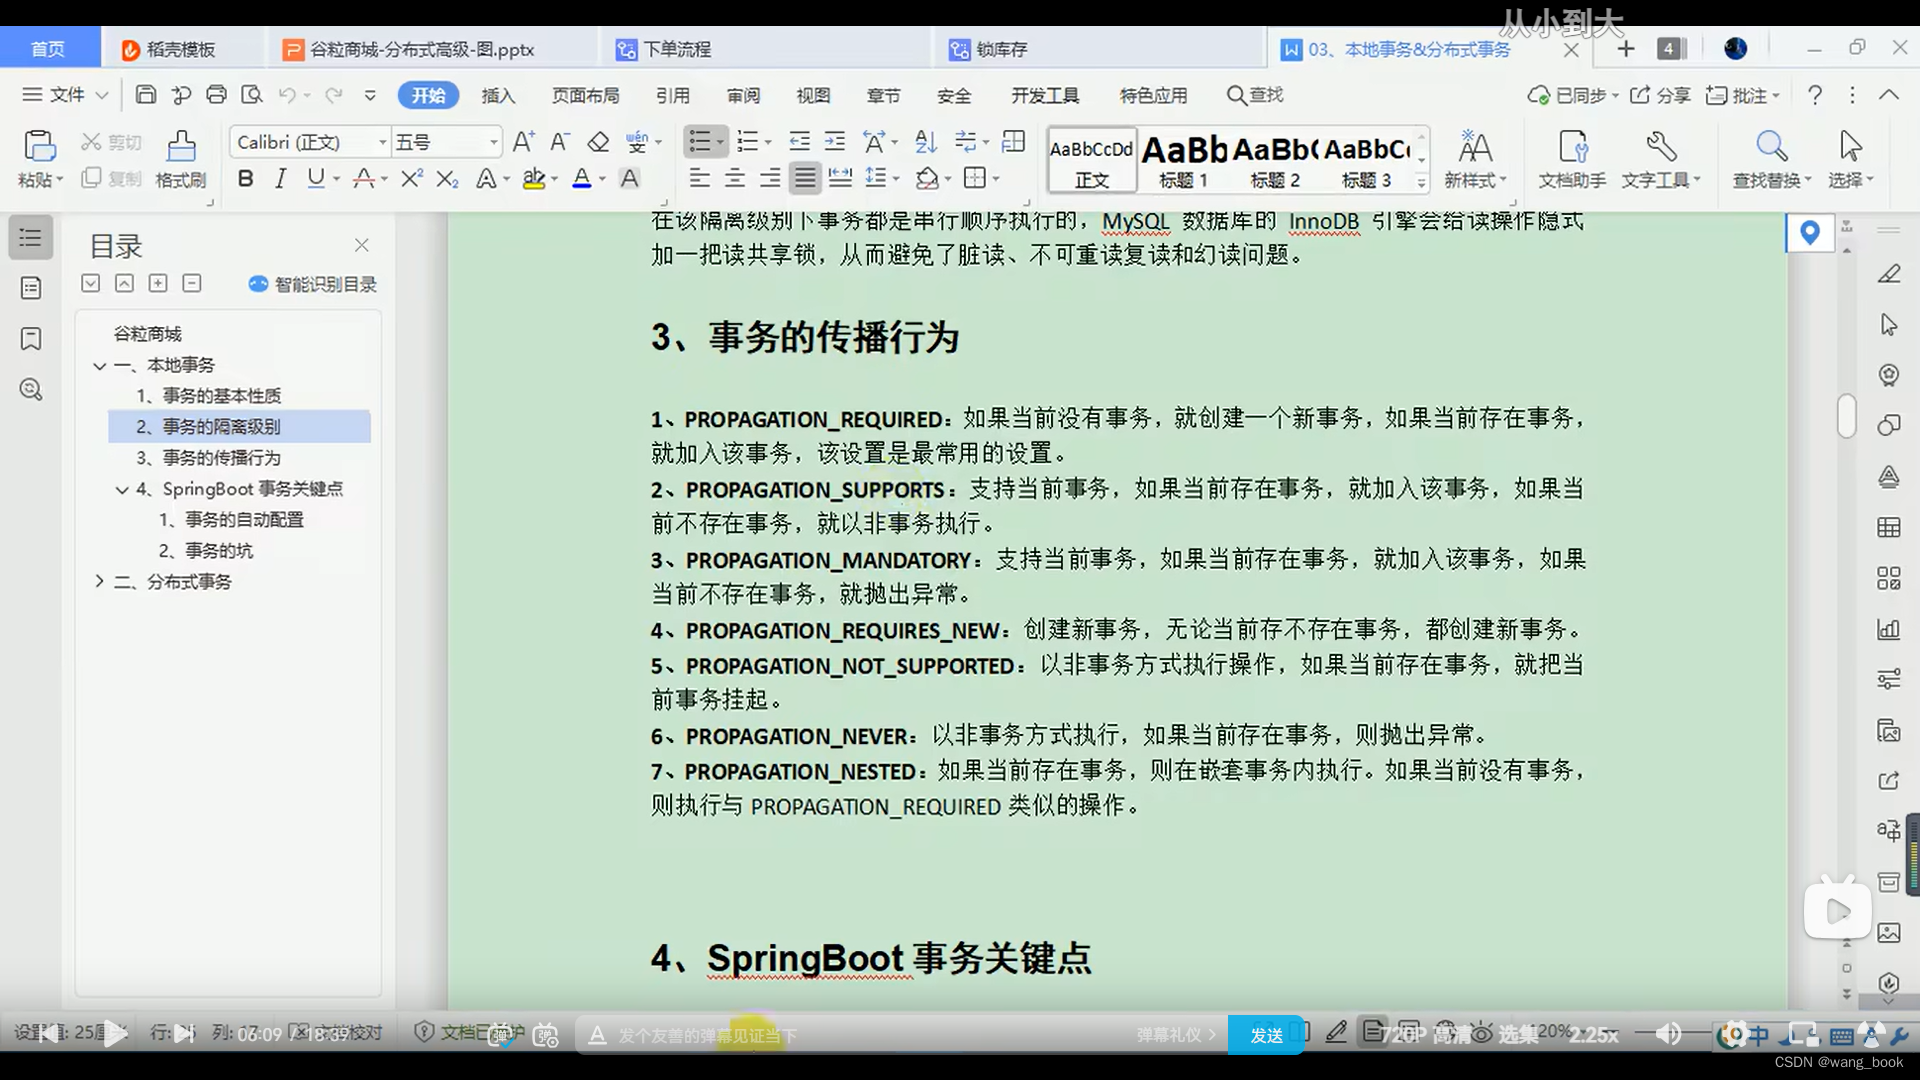Click 智能识别目录 link
The width and height of the screenshot is (1920, 1080).
pyautogui.click(x=312, y=284)
